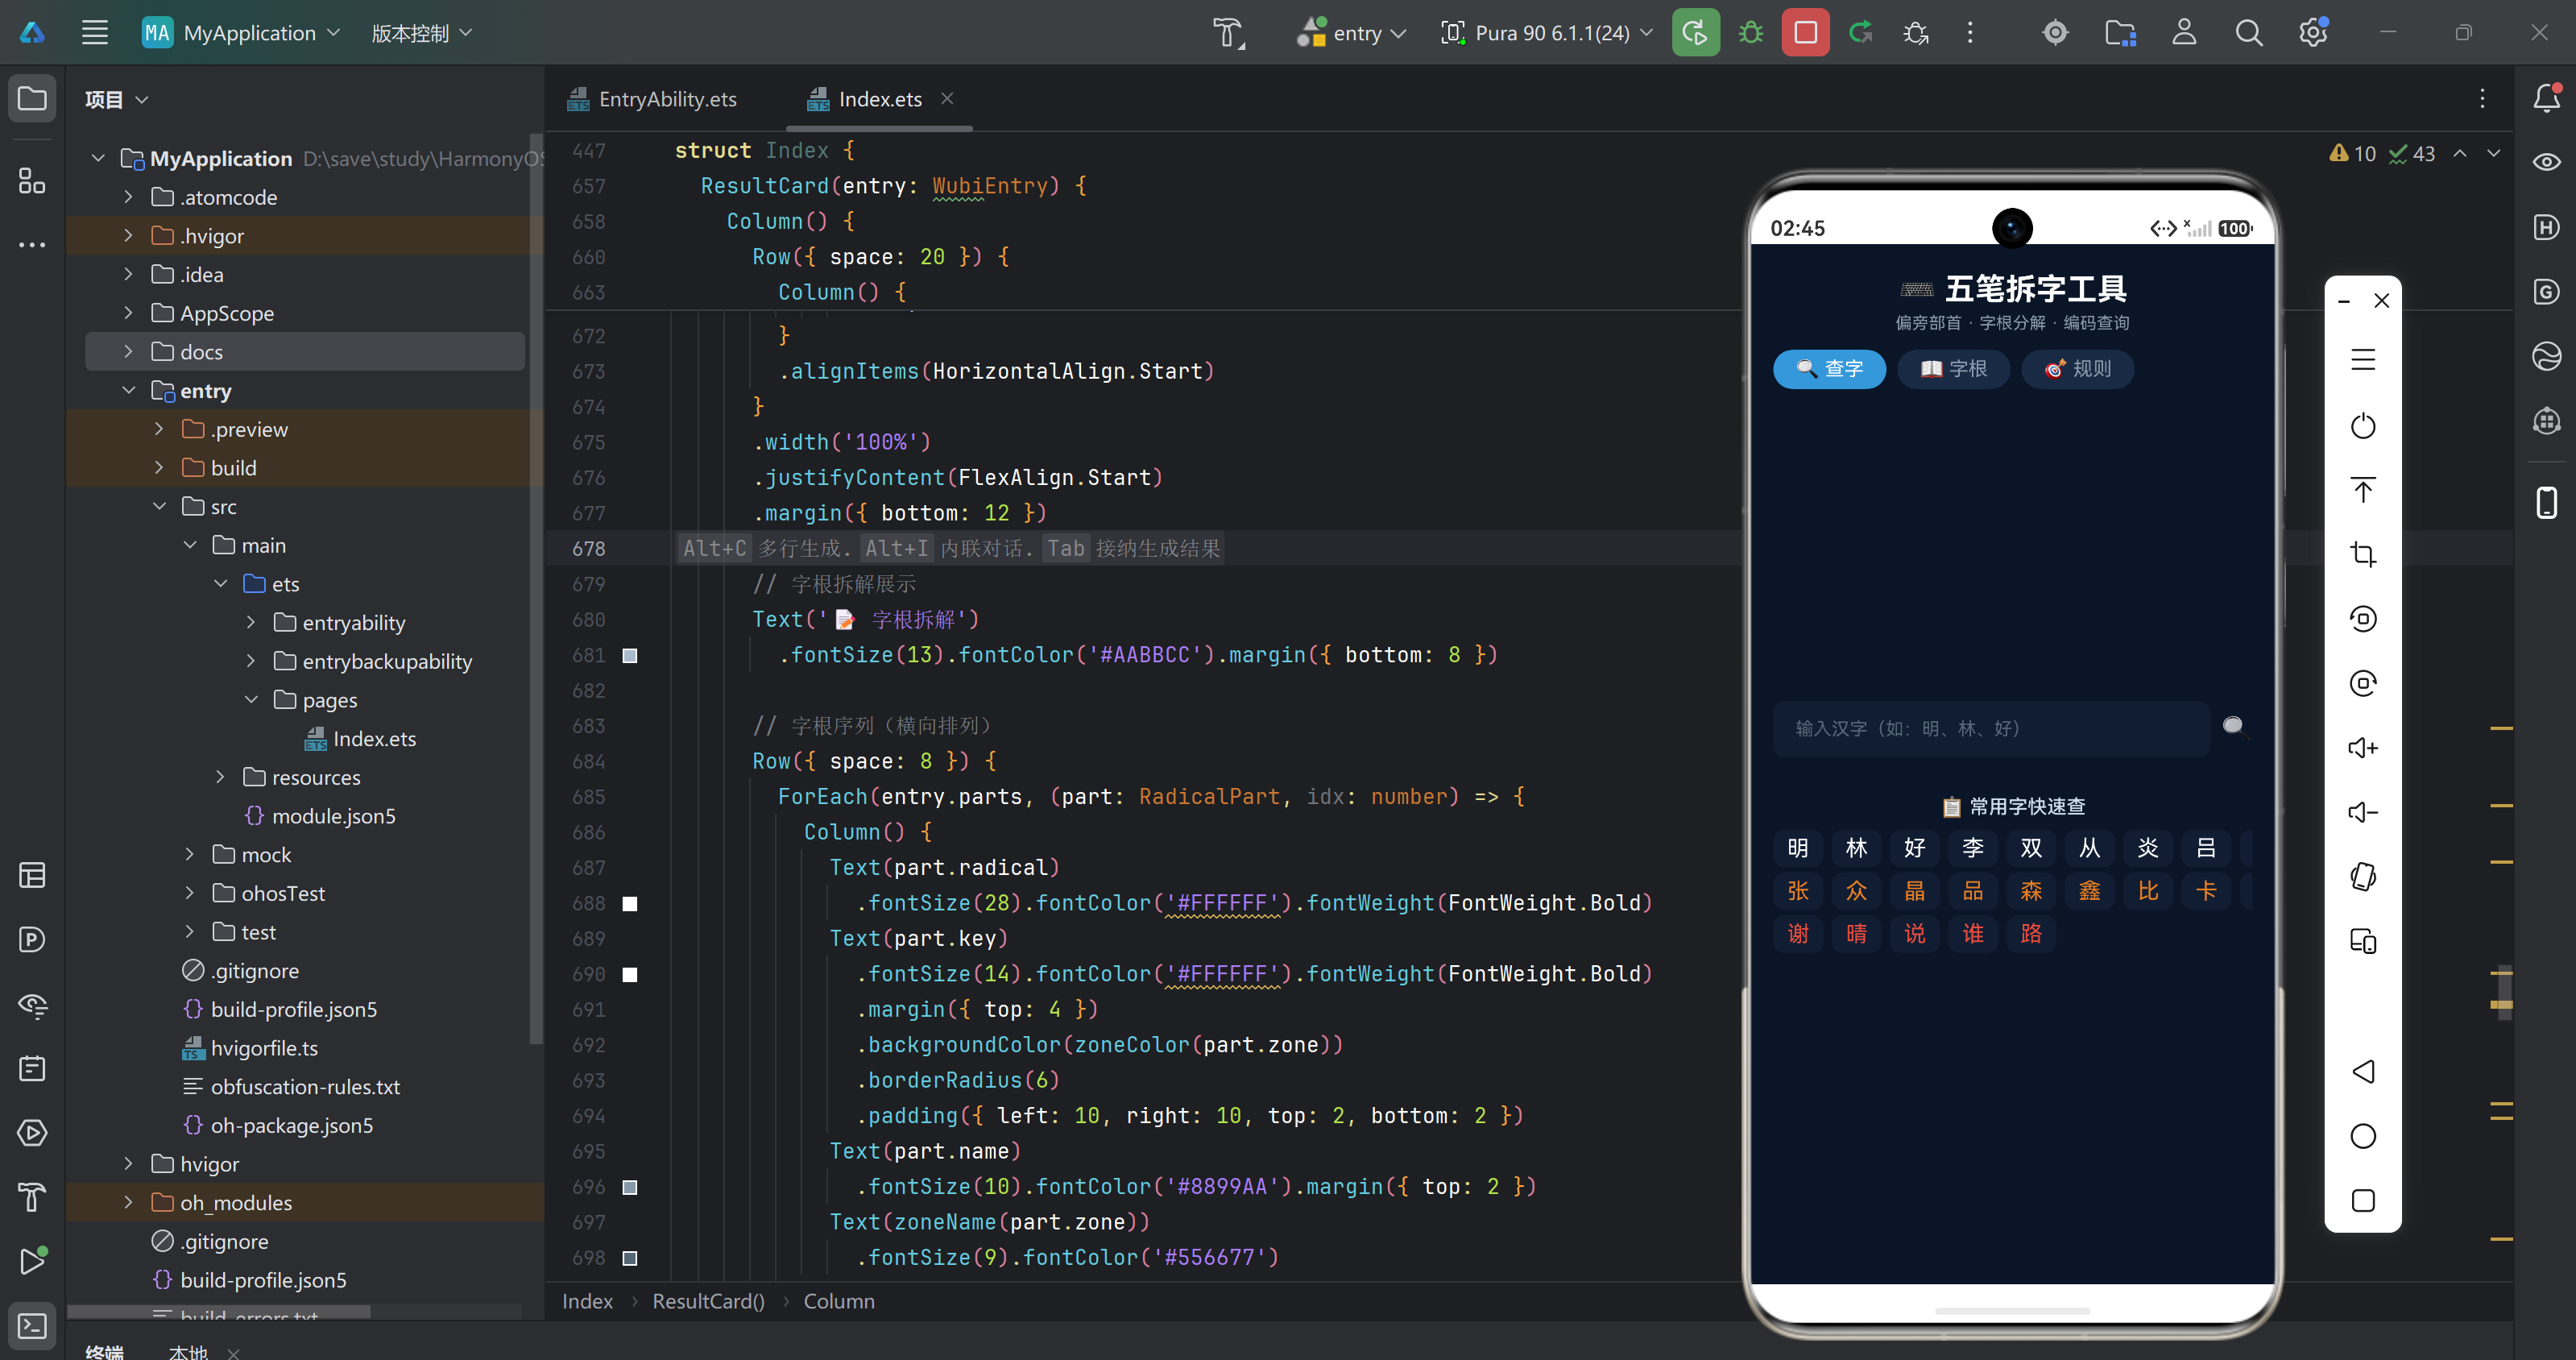Open the Notifications bell
2576x1360 pixels.
tap(2546, 98)
